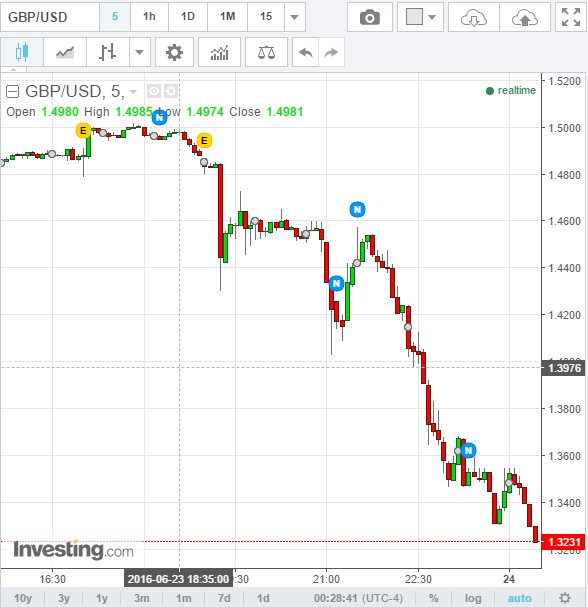Take a chart snapshot with camera icon

[370, 17]
